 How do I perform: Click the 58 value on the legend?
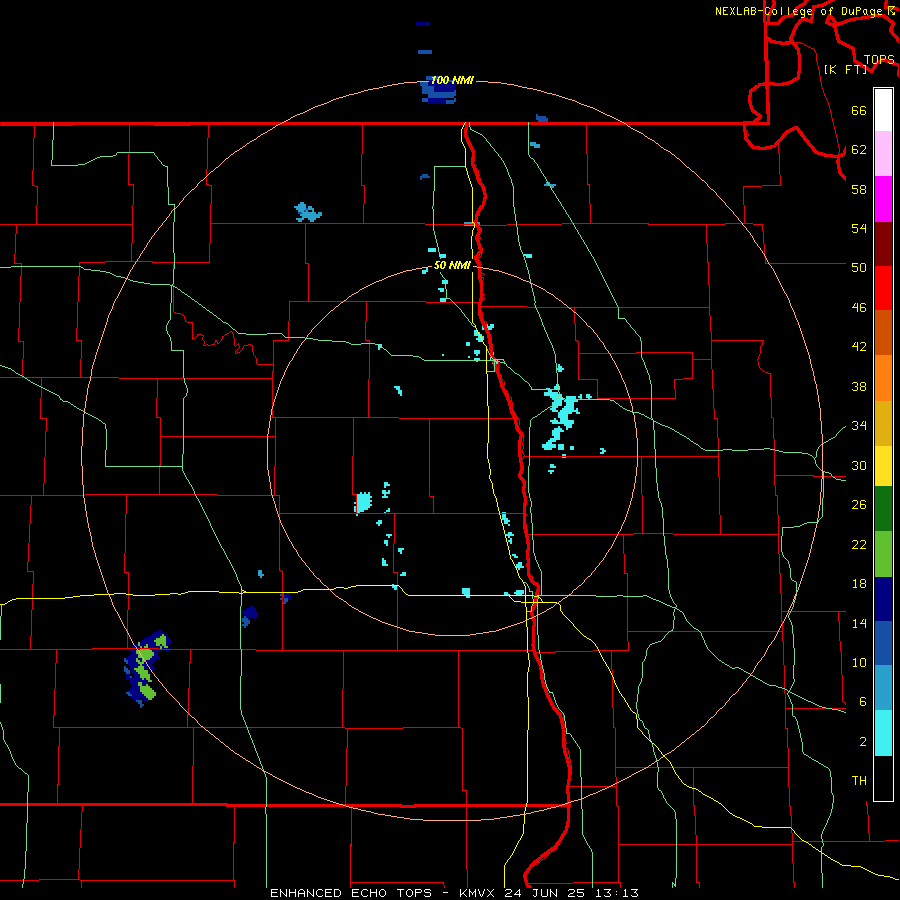859,189
